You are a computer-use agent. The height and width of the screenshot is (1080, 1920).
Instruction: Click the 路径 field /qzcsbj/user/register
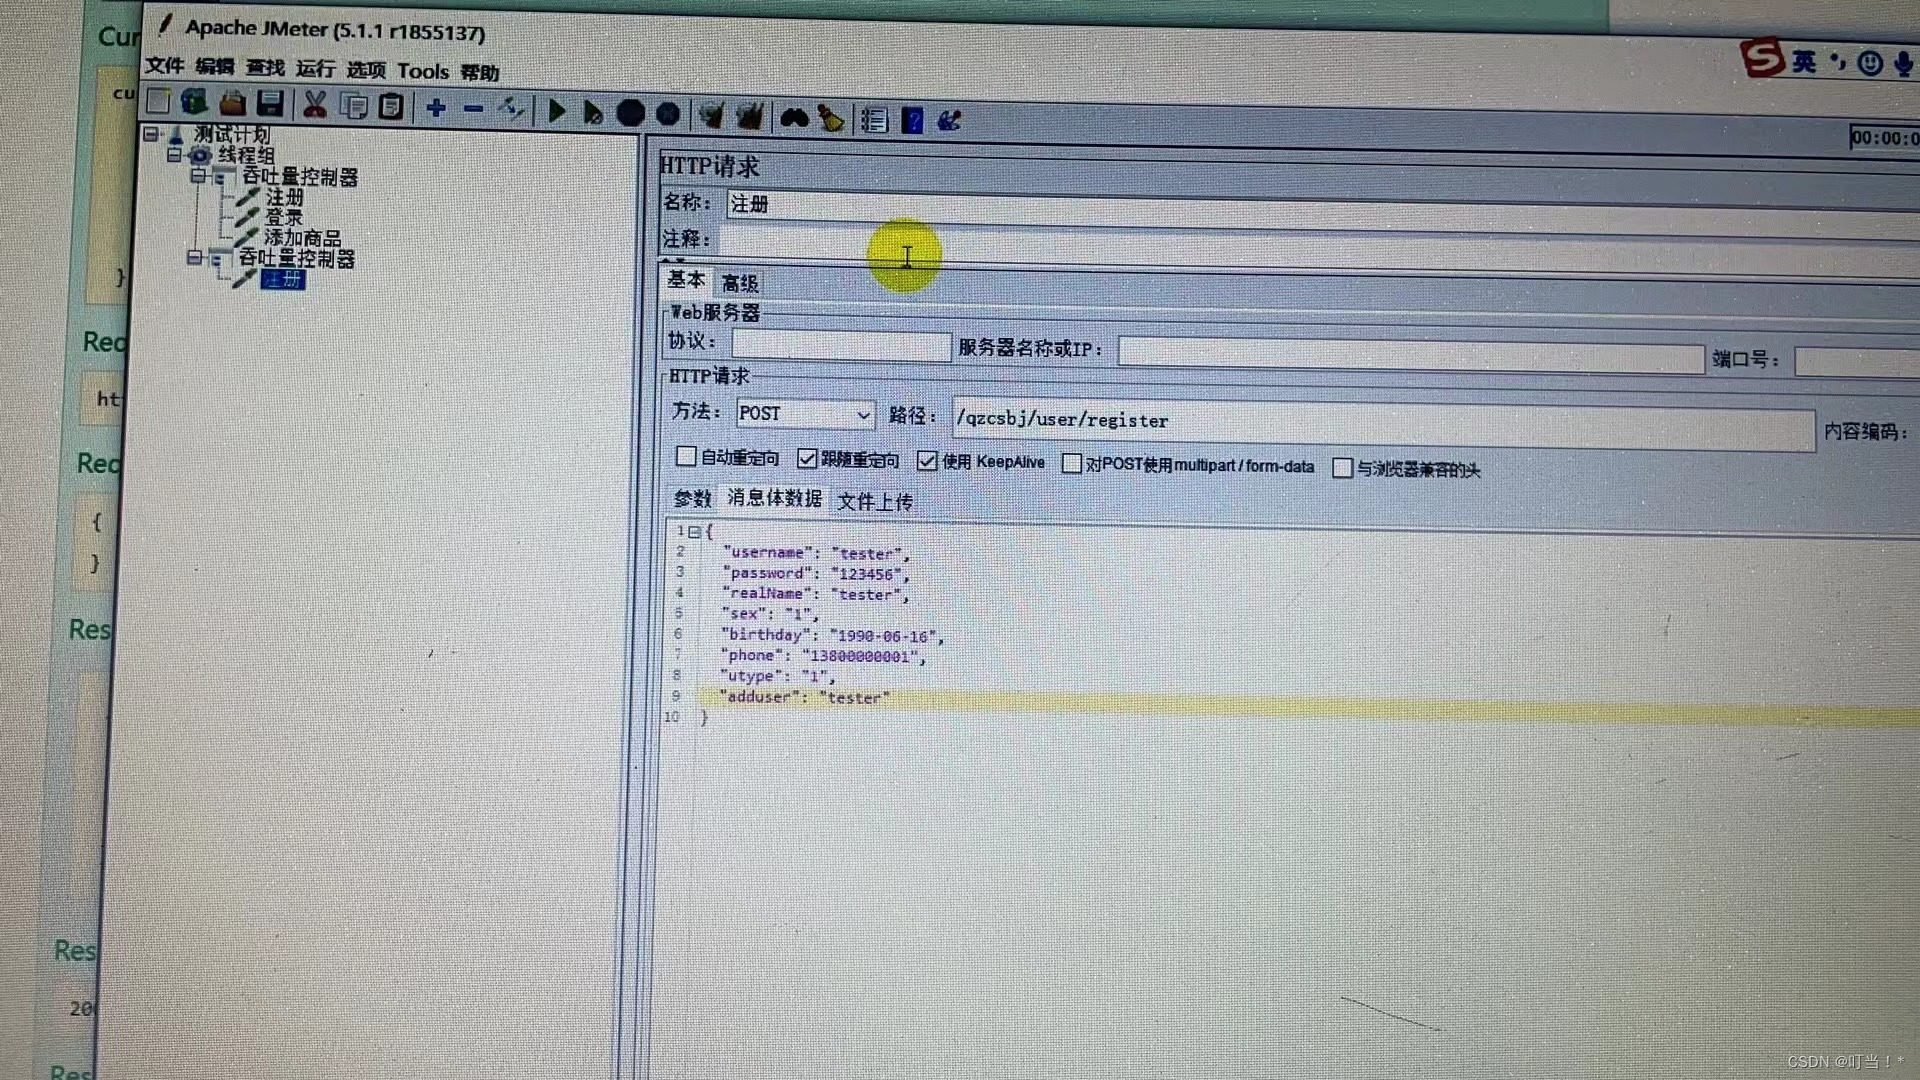(1383, 424)
